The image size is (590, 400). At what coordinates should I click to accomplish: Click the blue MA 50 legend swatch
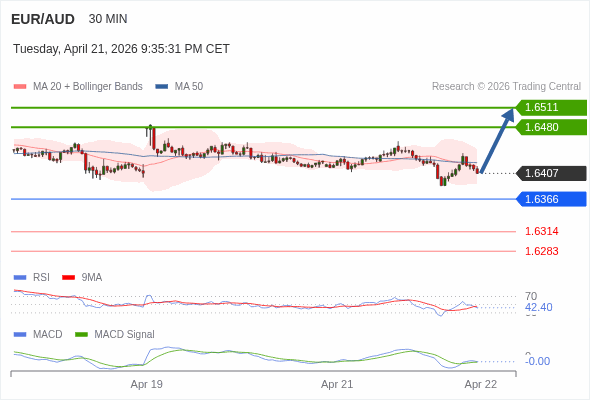tap(162, 87)
